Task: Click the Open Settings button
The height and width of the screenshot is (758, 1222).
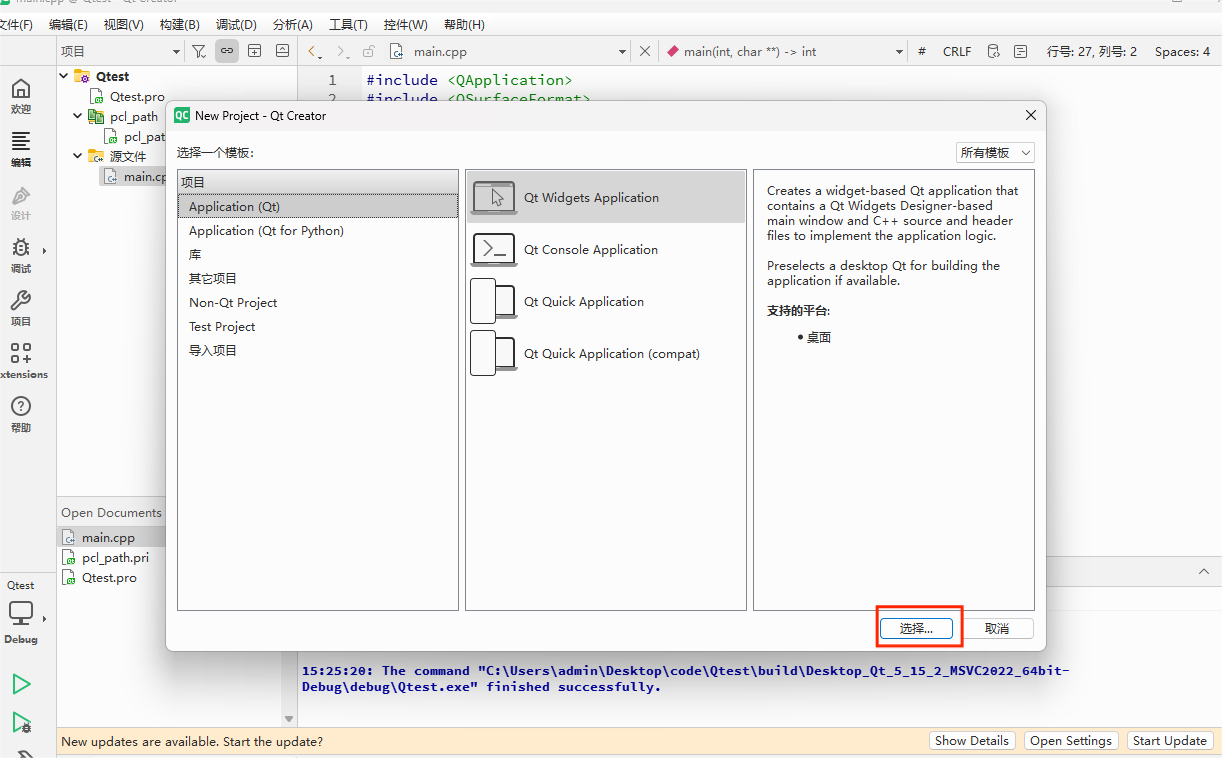Action: pos(1071,741)
